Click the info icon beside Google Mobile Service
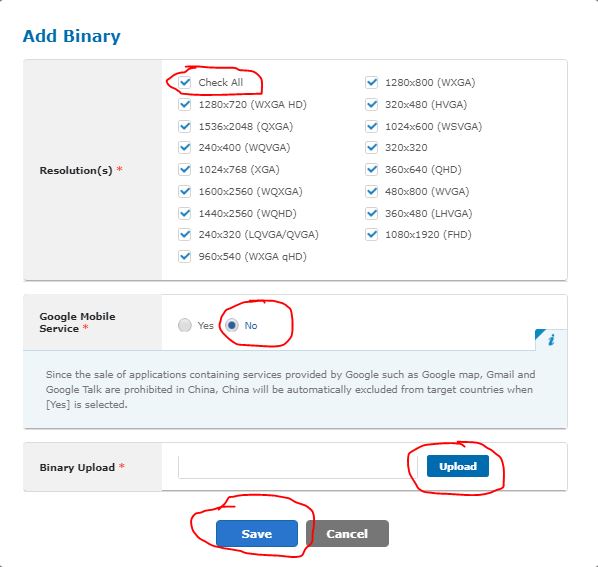The image size is (598, 567). [x=551, y=339]
